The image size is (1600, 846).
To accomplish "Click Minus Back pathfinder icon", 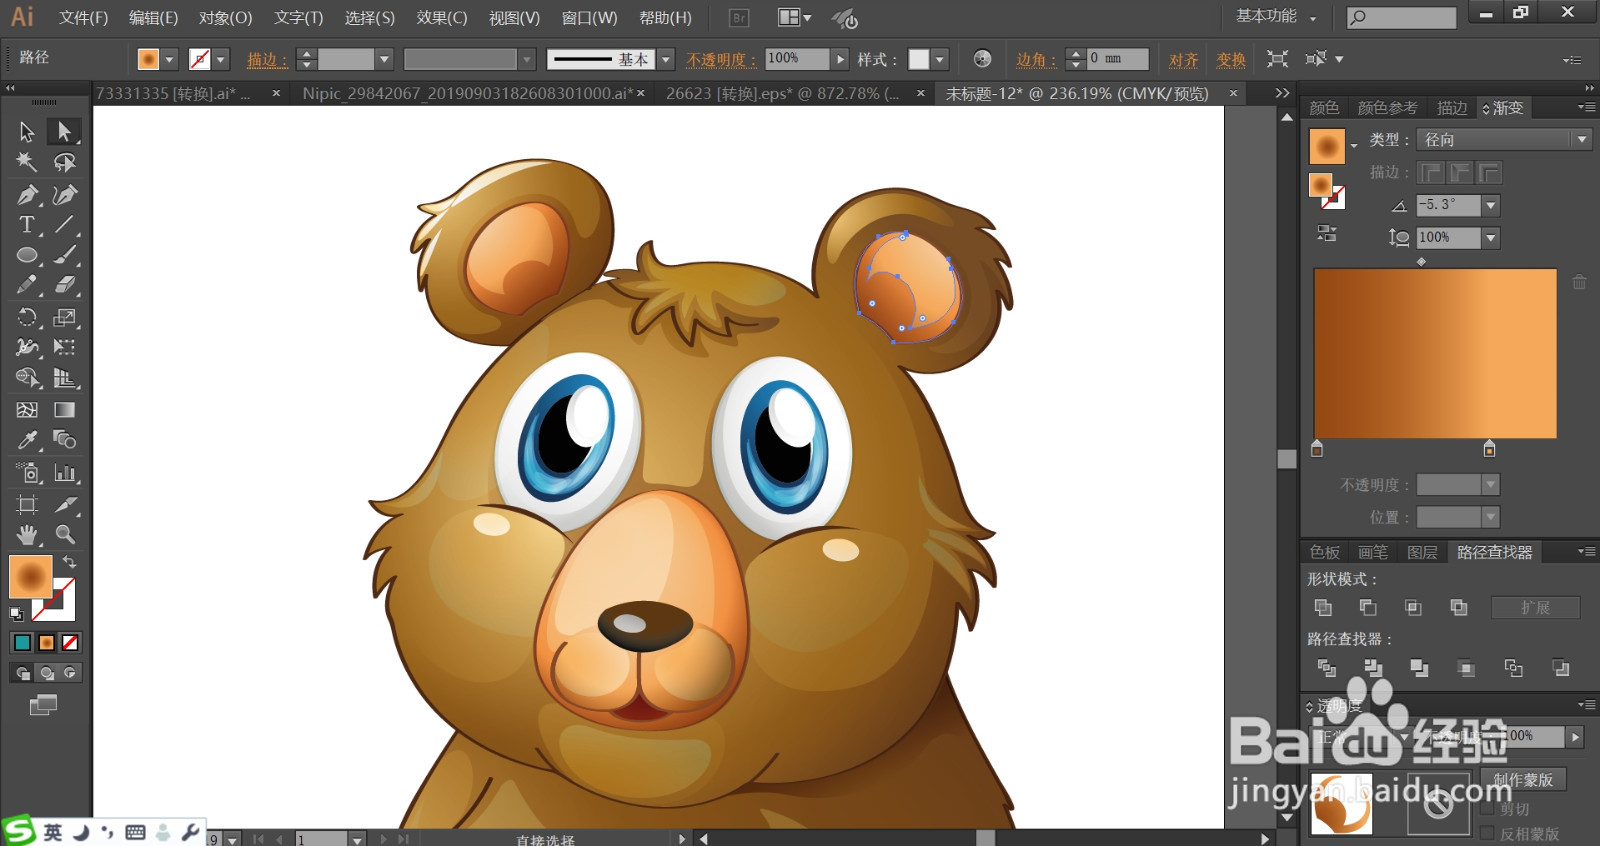I will 1560,667.
